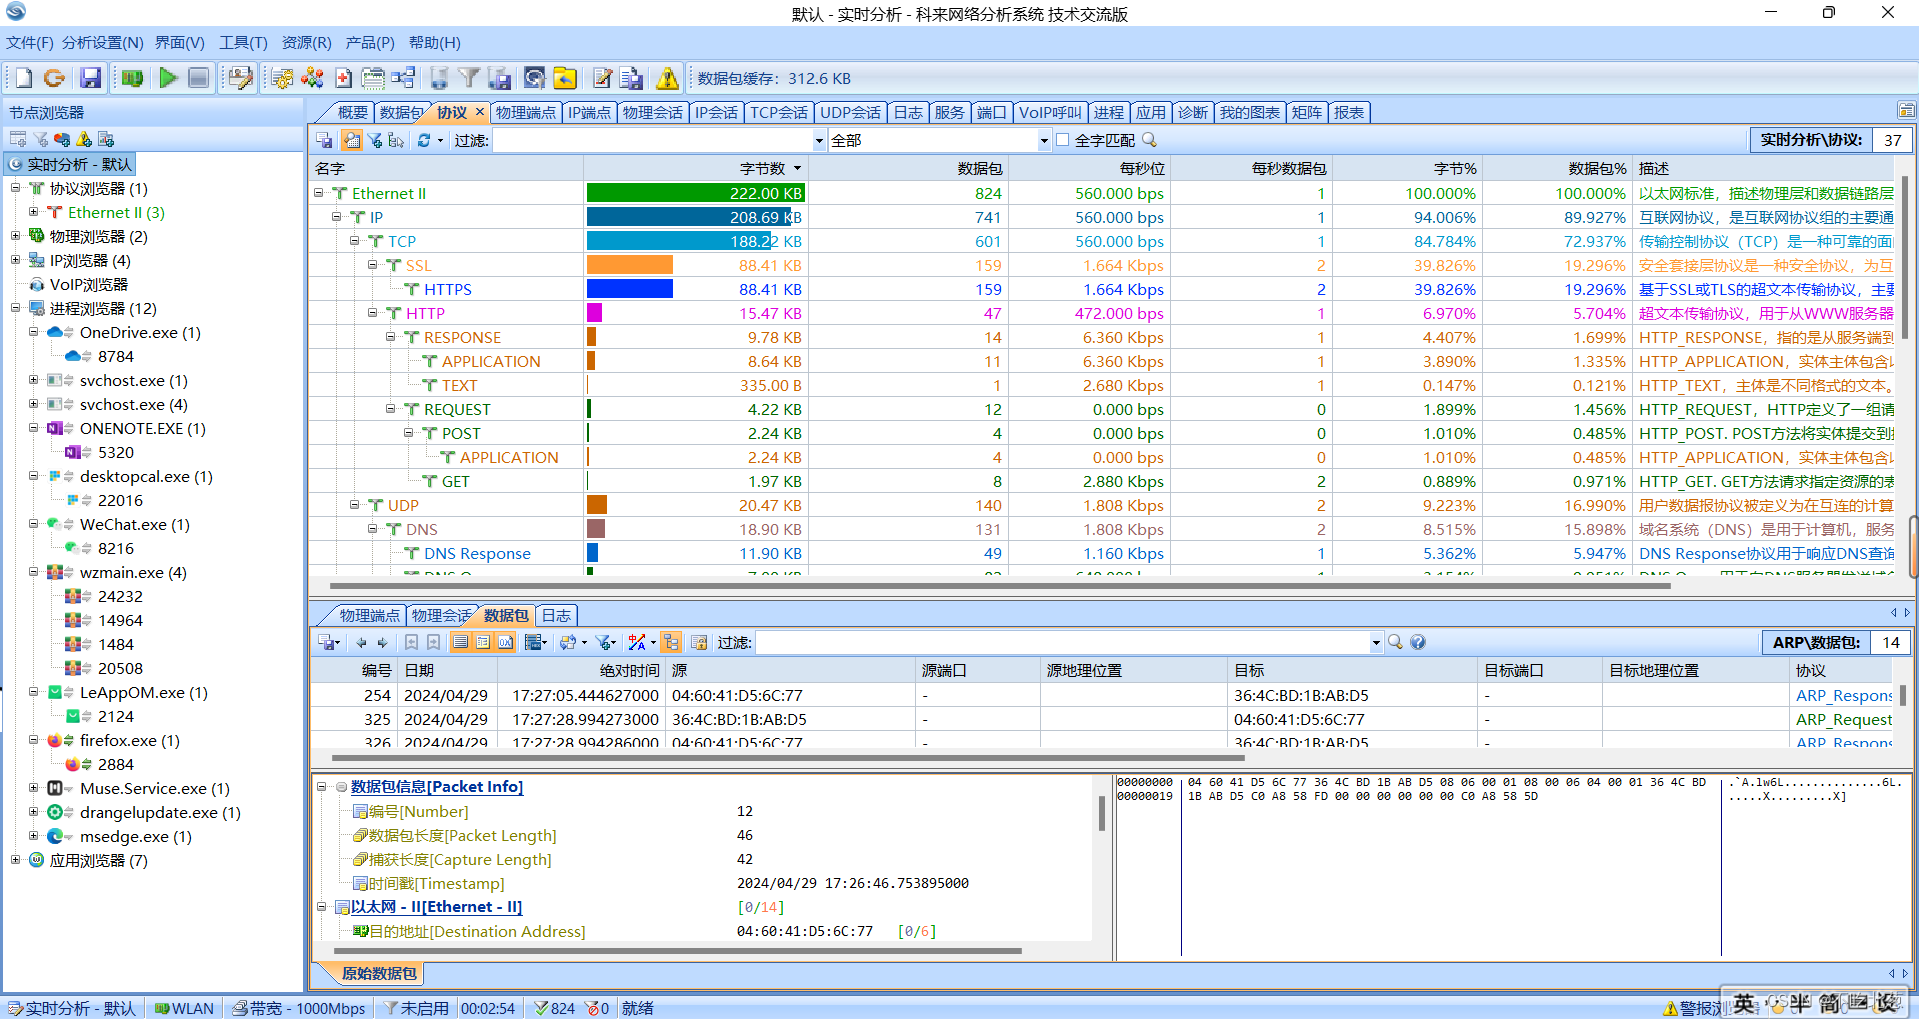Open the 工具(T) menu
This screenshot has width=1919, height=1019.
coord(243,42)
